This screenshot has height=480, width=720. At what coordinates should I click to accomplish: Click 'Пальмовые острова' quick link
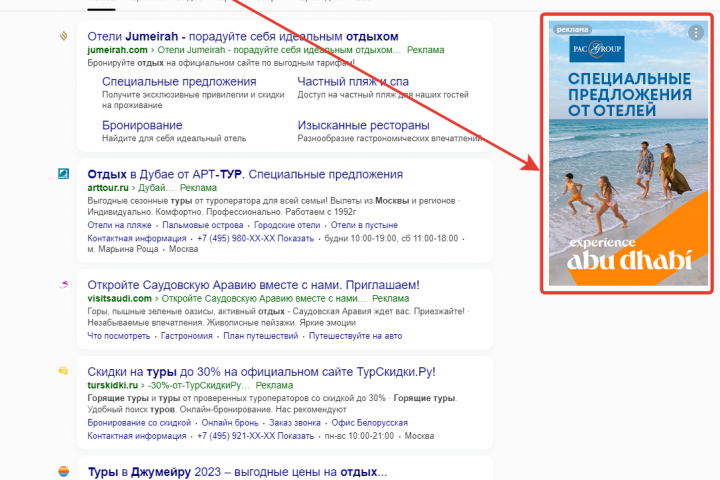(202, 225)
